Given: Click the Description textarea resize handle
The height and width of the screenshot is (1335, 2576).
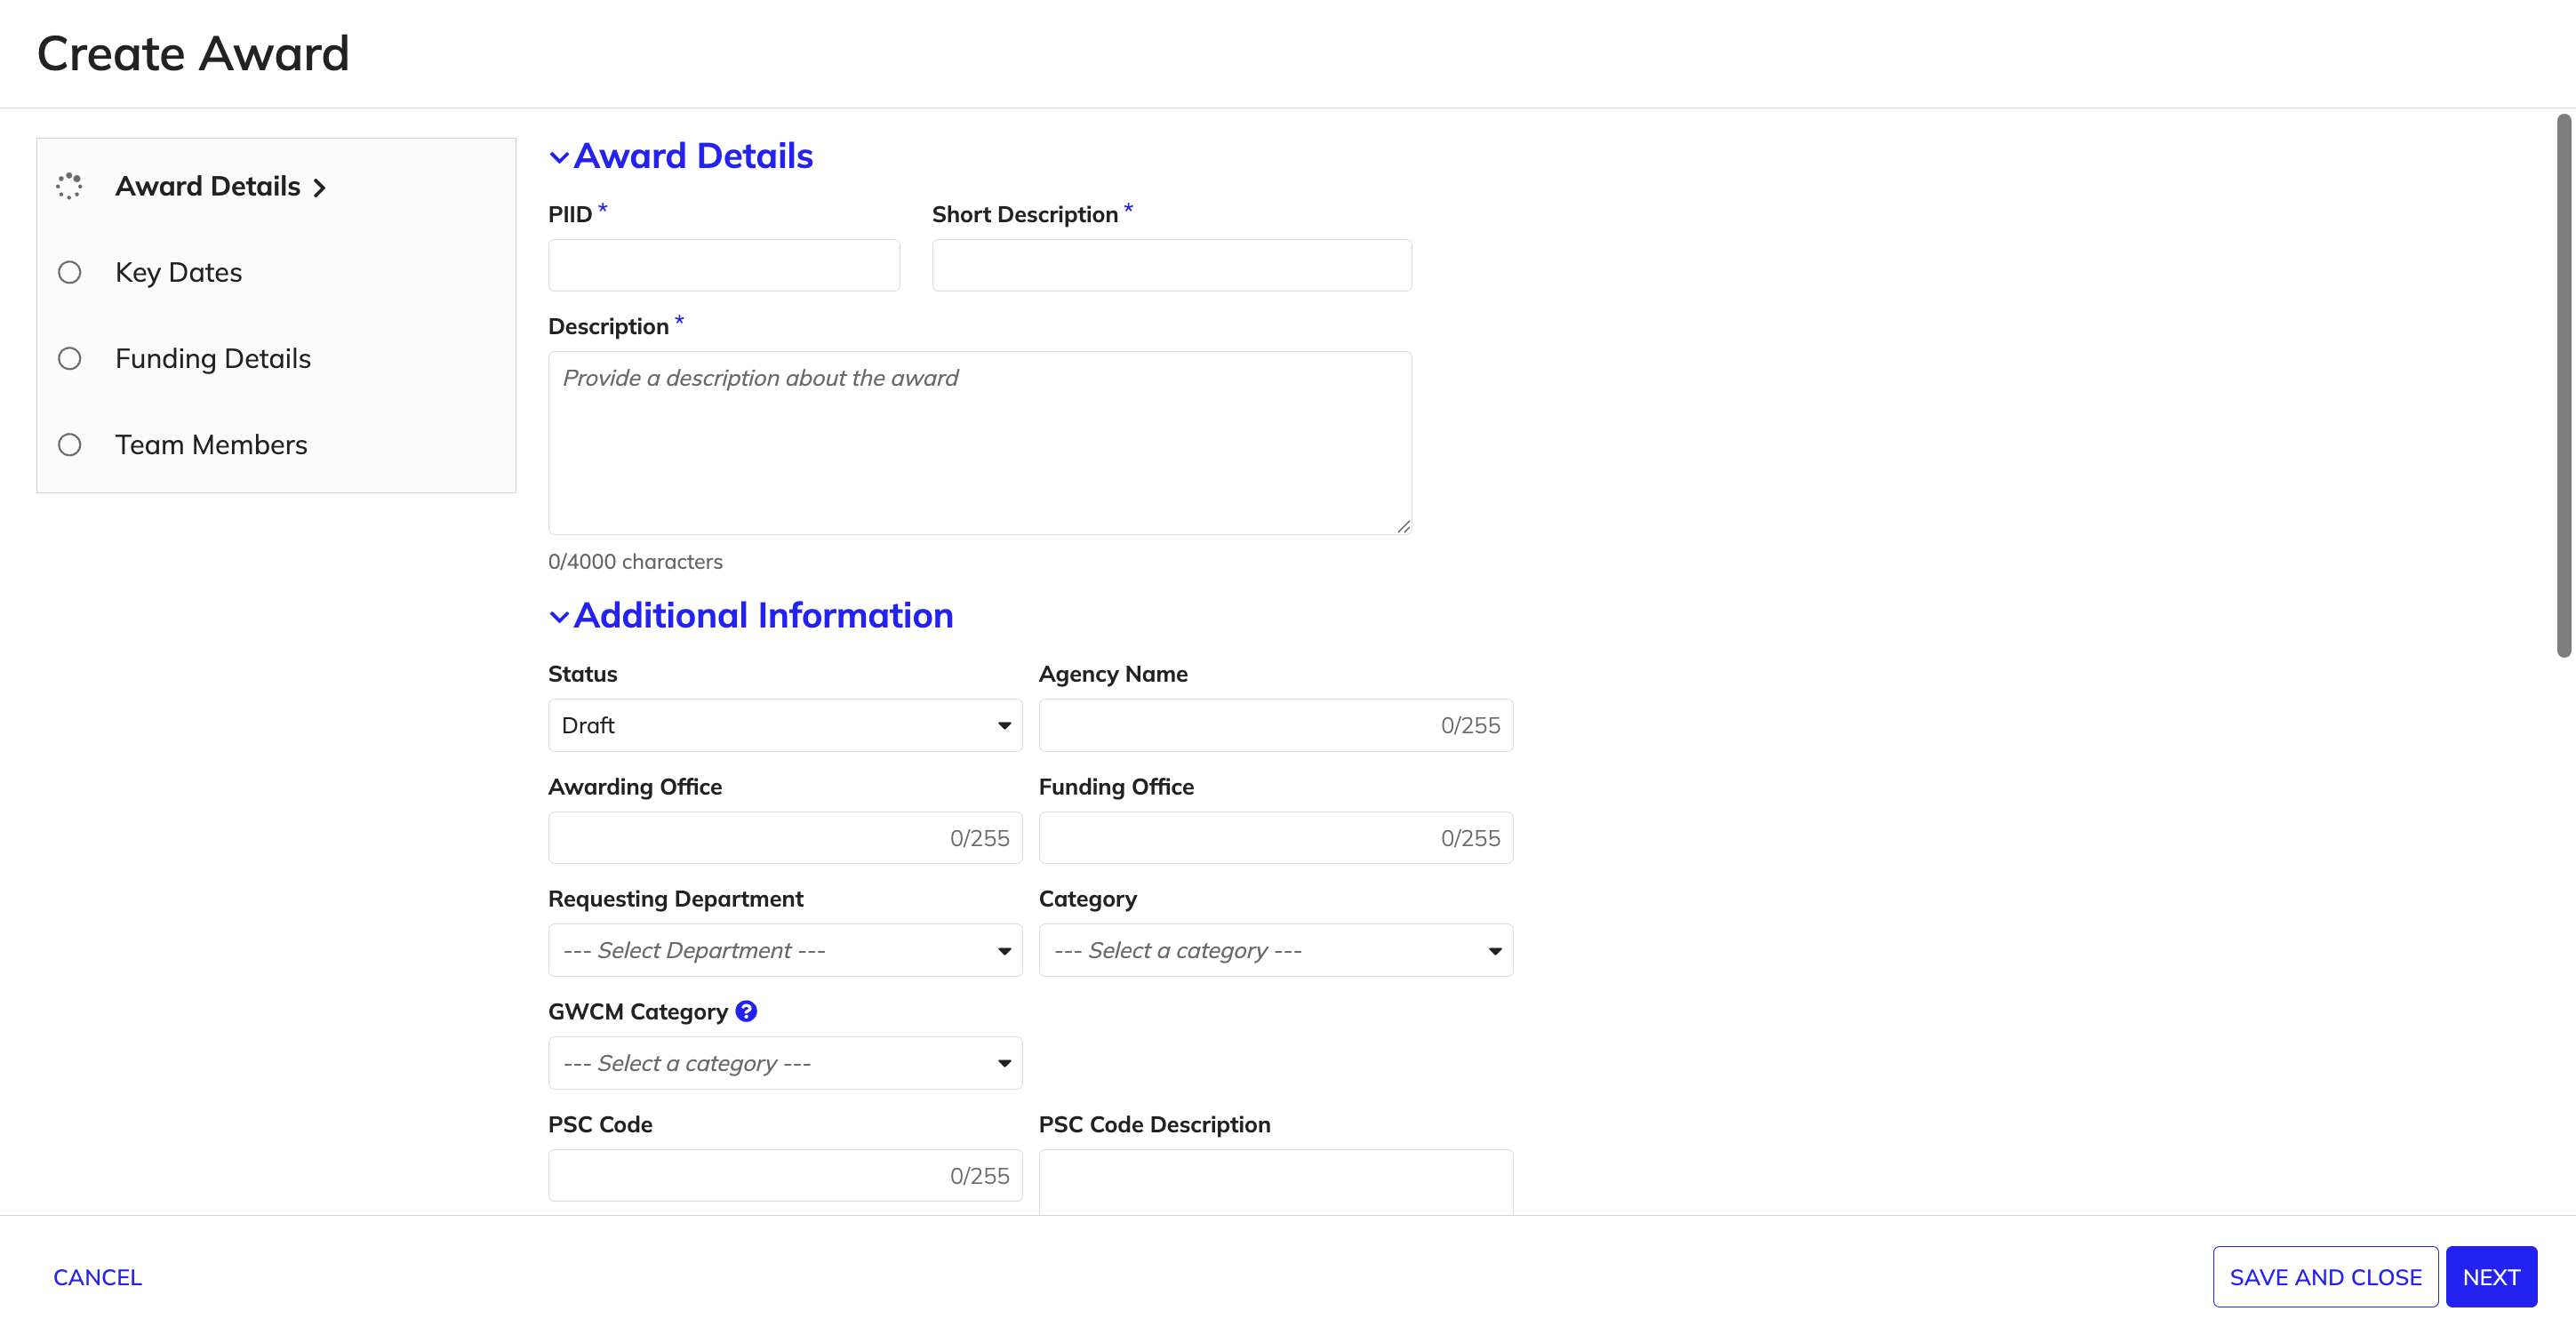Looking at the screenshot, I should [x=1403, y=526].
